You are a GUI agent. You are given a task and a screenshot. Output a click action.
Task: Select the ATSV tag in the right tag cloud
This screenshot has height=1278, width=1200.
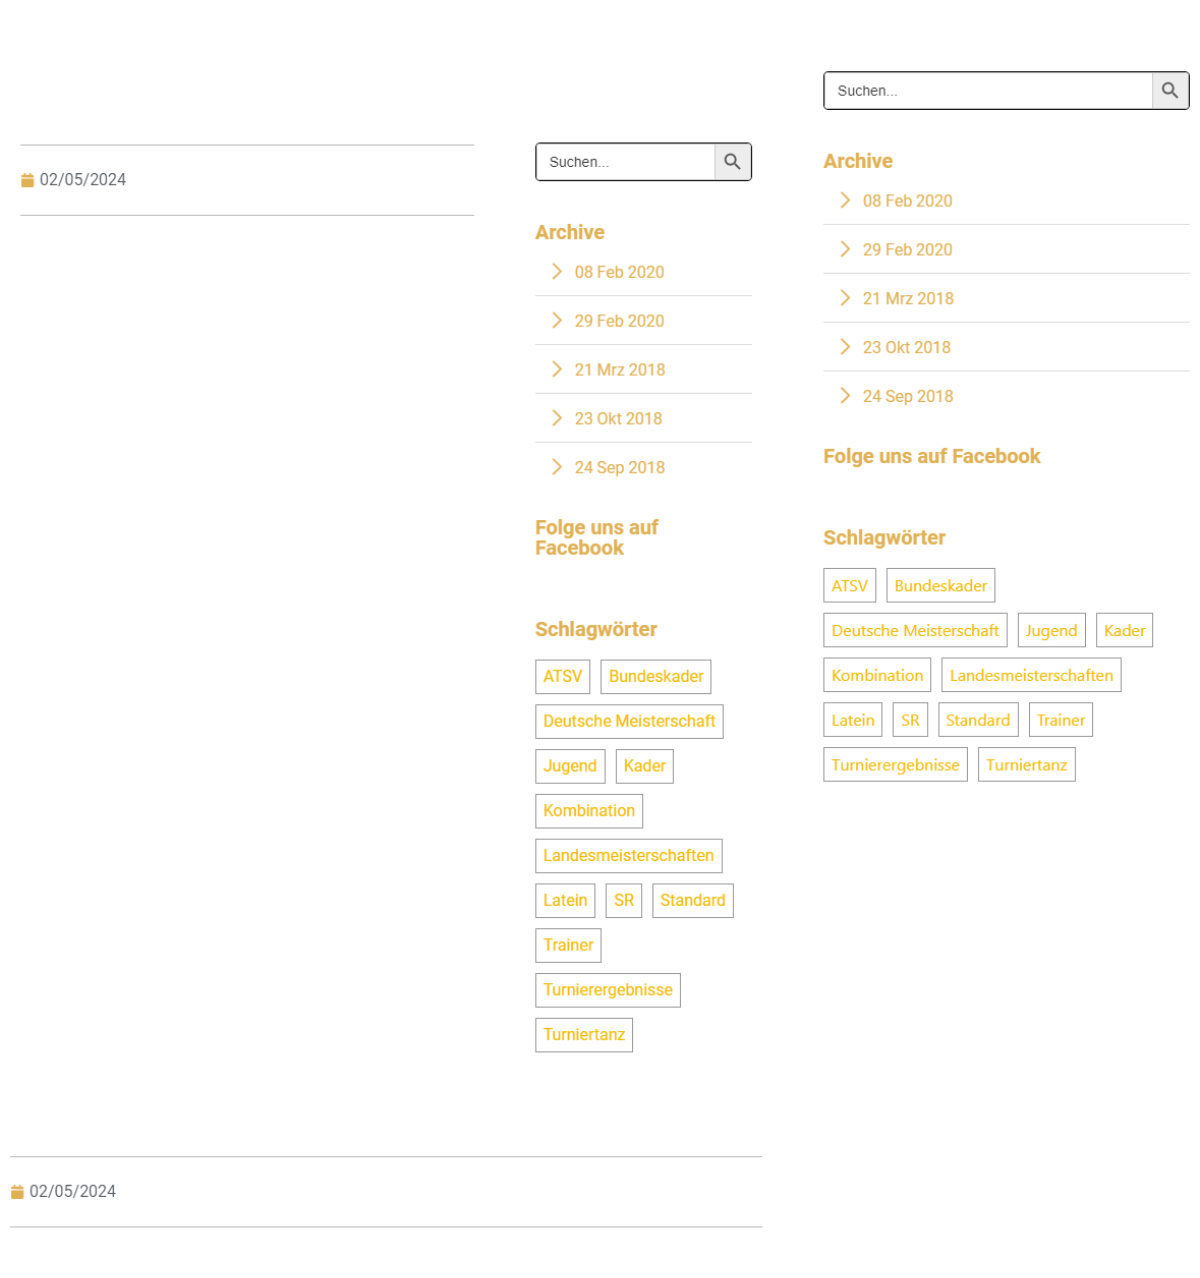point(850,586)
